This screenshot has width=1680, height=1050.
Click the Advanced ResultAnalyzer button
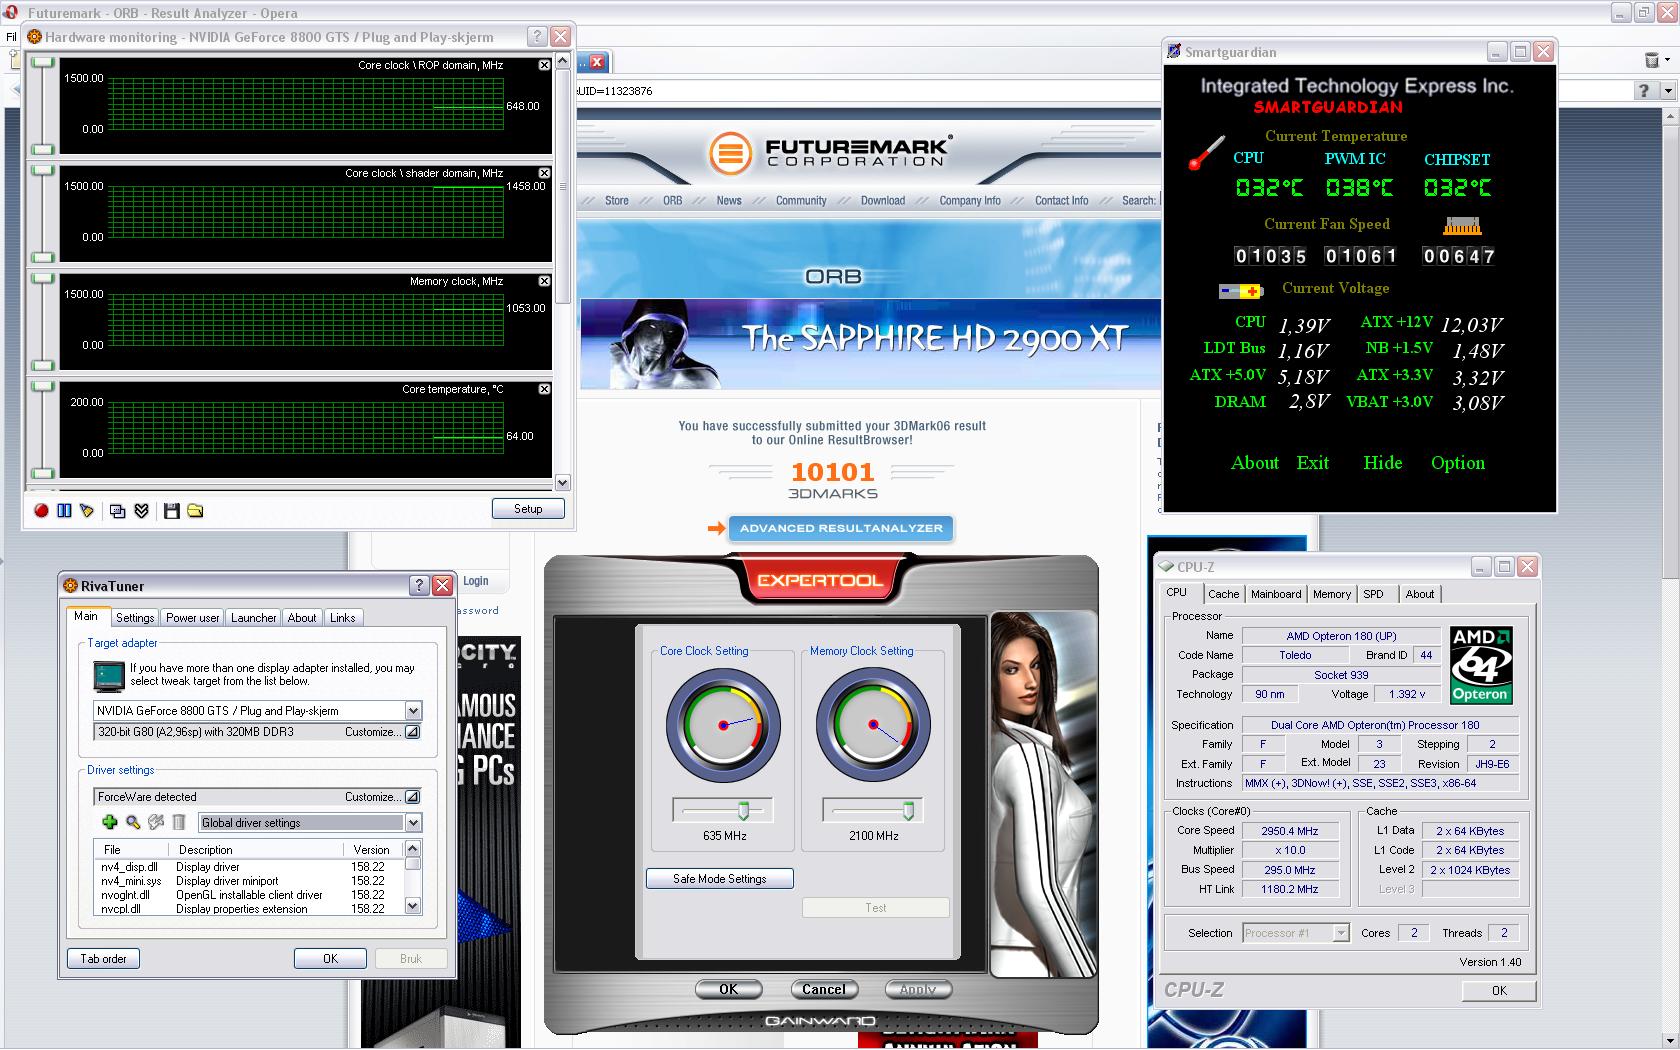(x=841, y=528)
